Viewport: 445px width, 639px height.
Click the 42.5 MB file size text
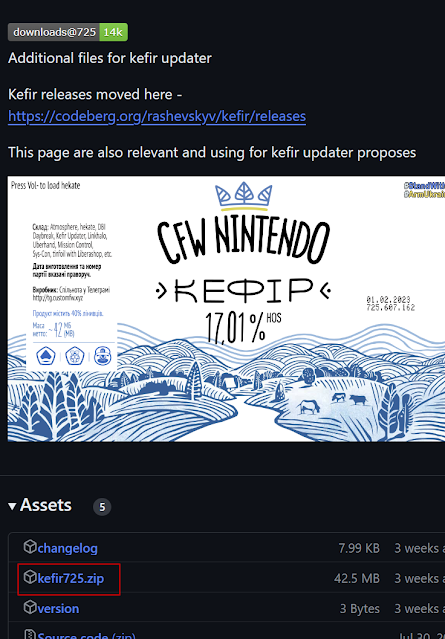point(357,578)
